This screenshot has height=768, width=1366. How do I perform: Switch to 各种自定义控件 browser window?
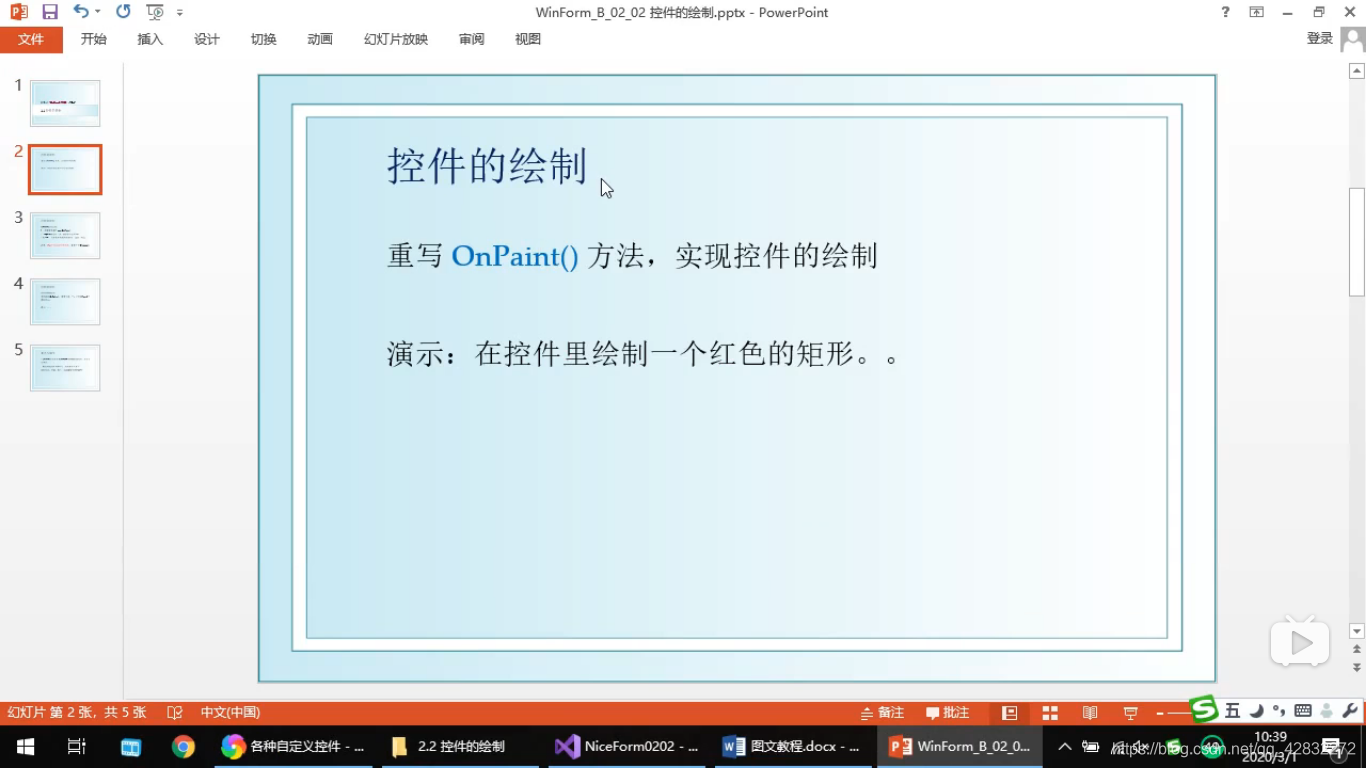[294, 747]
